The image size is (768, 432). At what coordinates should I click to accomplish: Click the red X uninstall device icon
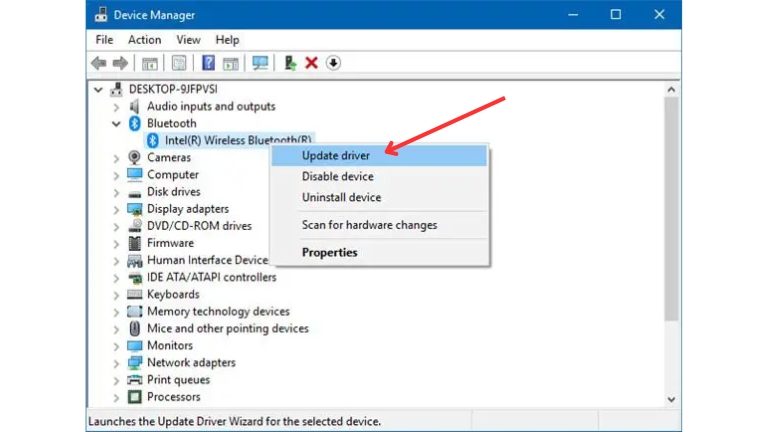pyautogui.click(x=312, y=63)
